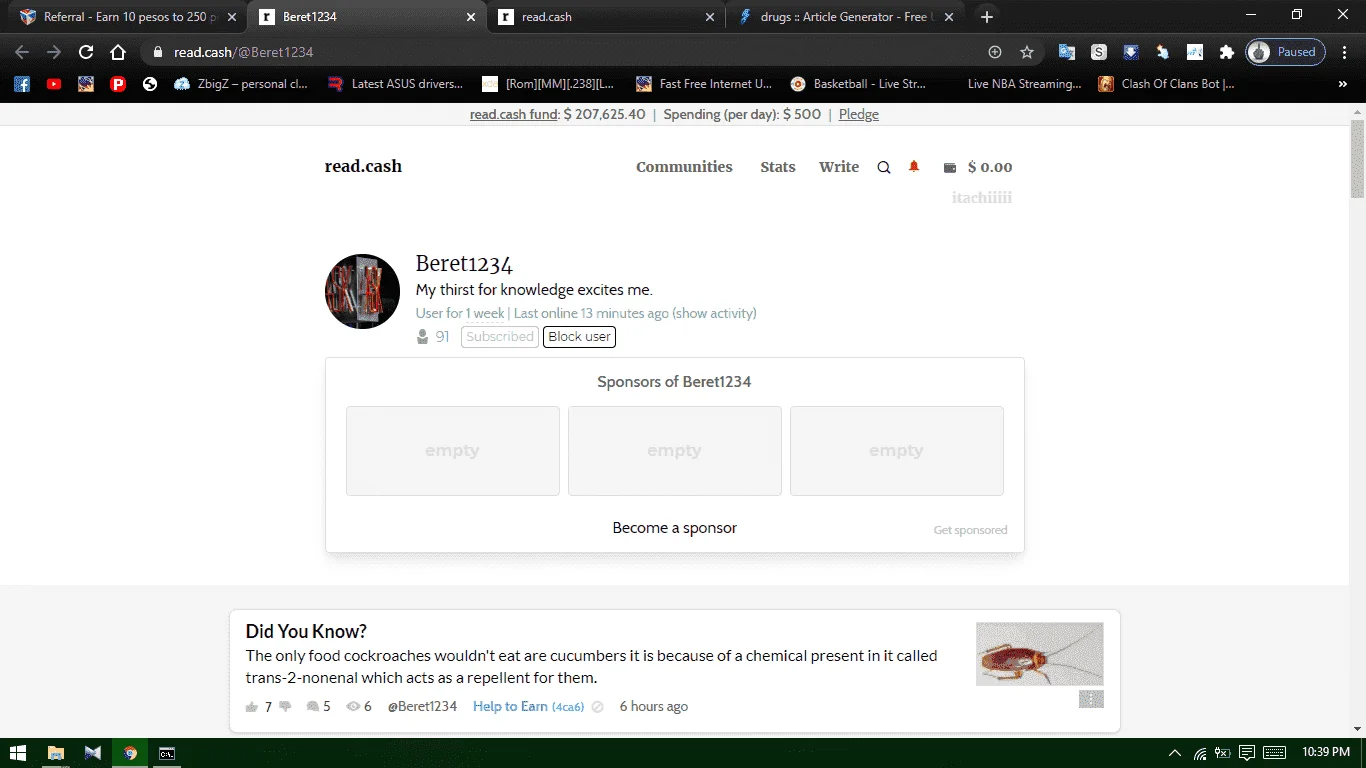
Task: Open the Windows Start button
Action: point(17,753)
